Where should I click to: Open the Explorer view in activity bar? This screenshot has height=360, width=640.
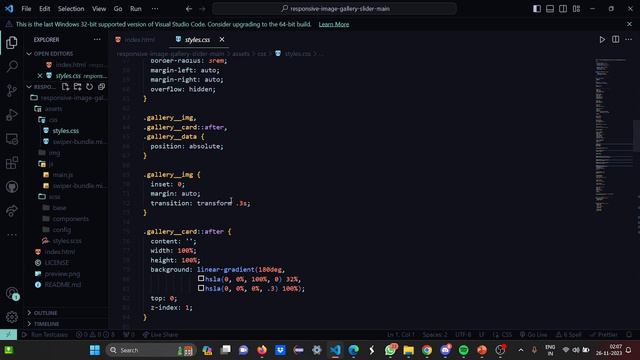tap(12, 42)
